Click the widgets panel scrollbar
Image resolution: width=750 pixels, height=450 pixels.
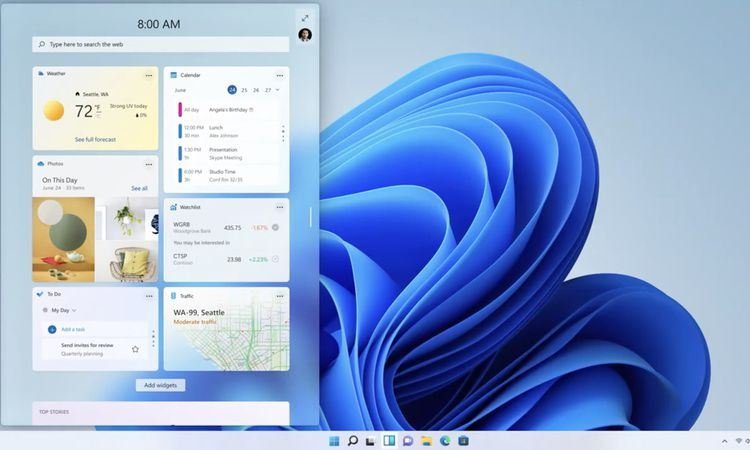click(310, 216)
